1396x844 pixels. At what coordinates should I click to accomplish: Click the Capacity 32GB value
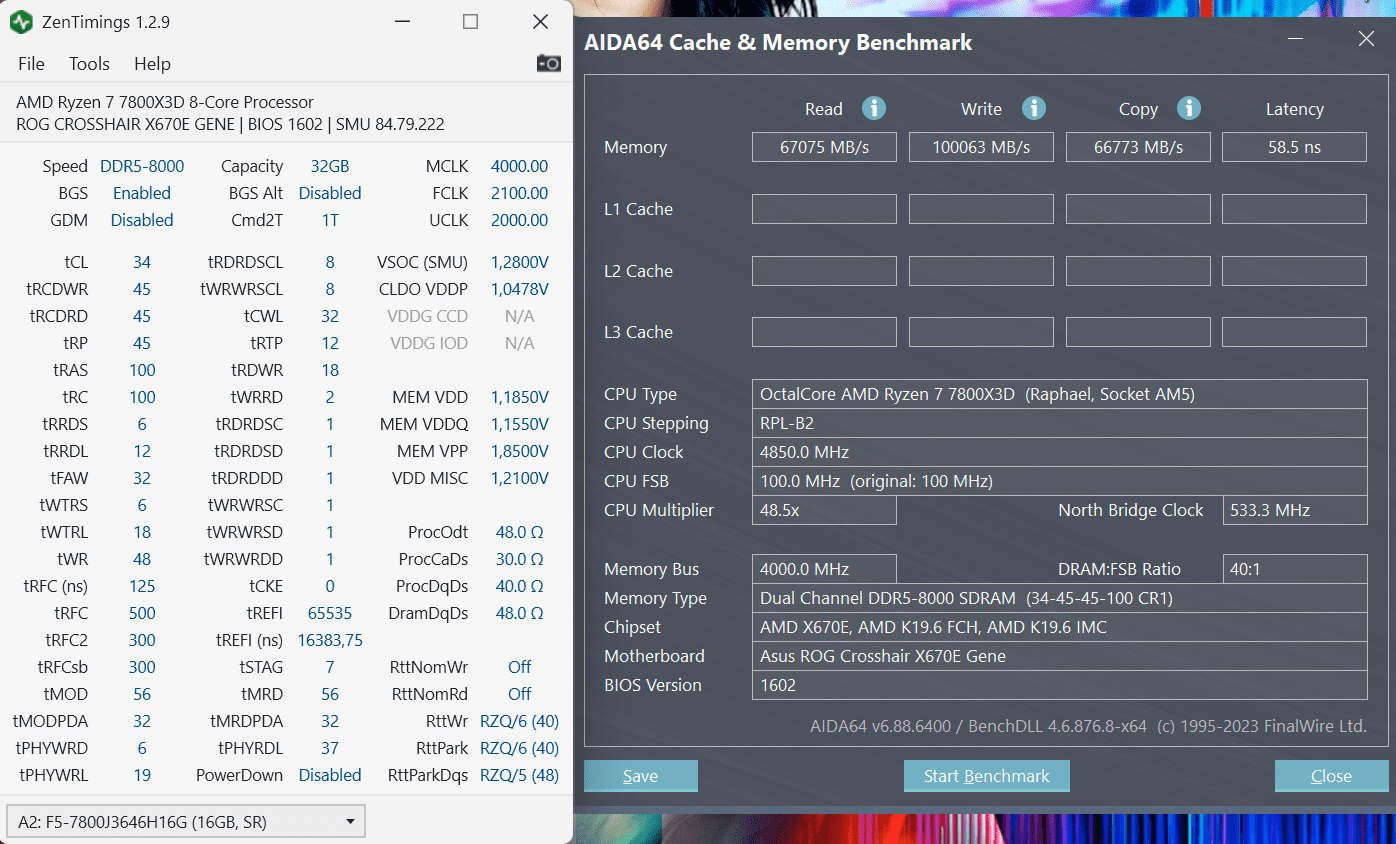(330, 166)
